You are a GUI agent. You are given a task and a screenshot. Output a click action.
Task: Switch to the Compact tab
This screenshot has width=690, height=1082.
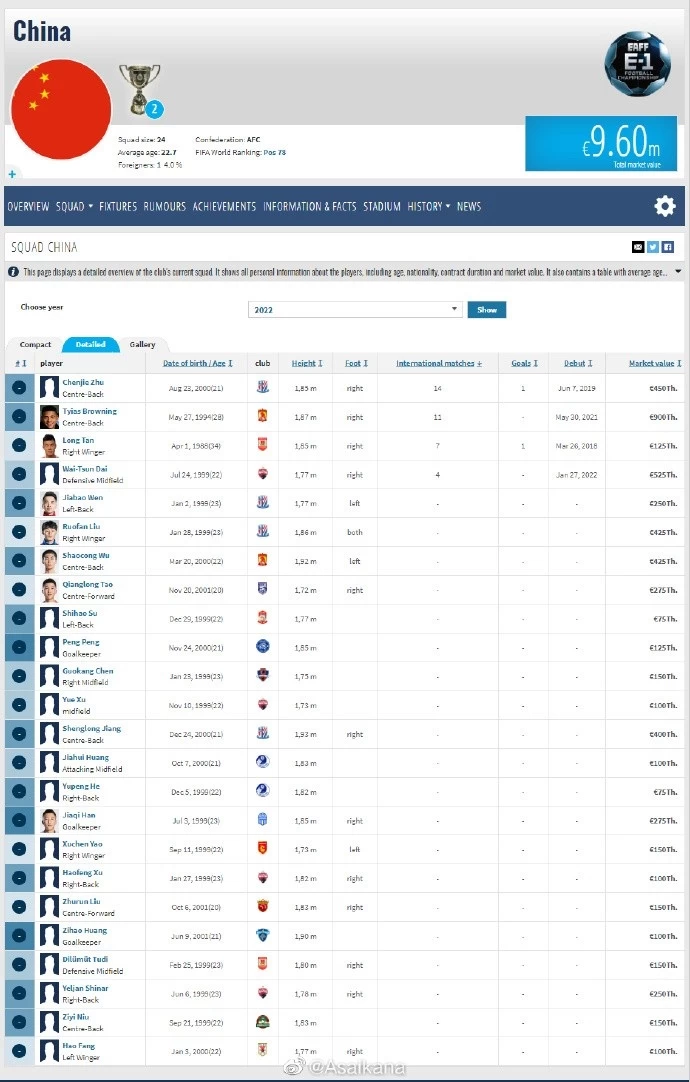pyautogui.click(x=35, y=344)
